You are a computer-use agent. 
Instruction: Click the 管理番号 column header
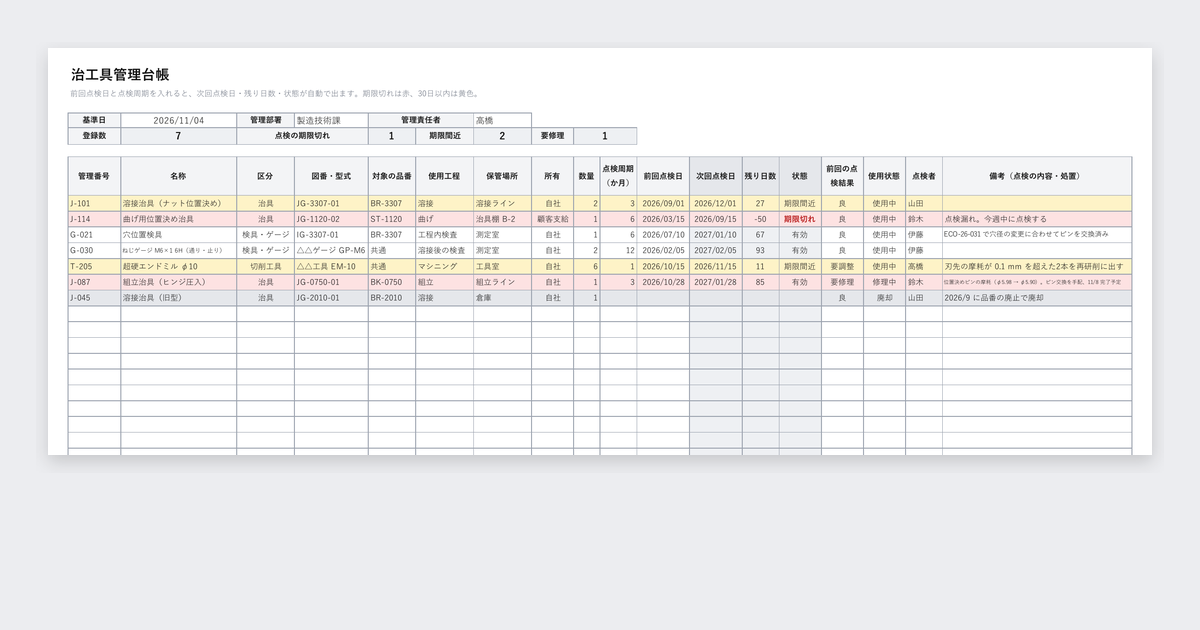[94, 176]
